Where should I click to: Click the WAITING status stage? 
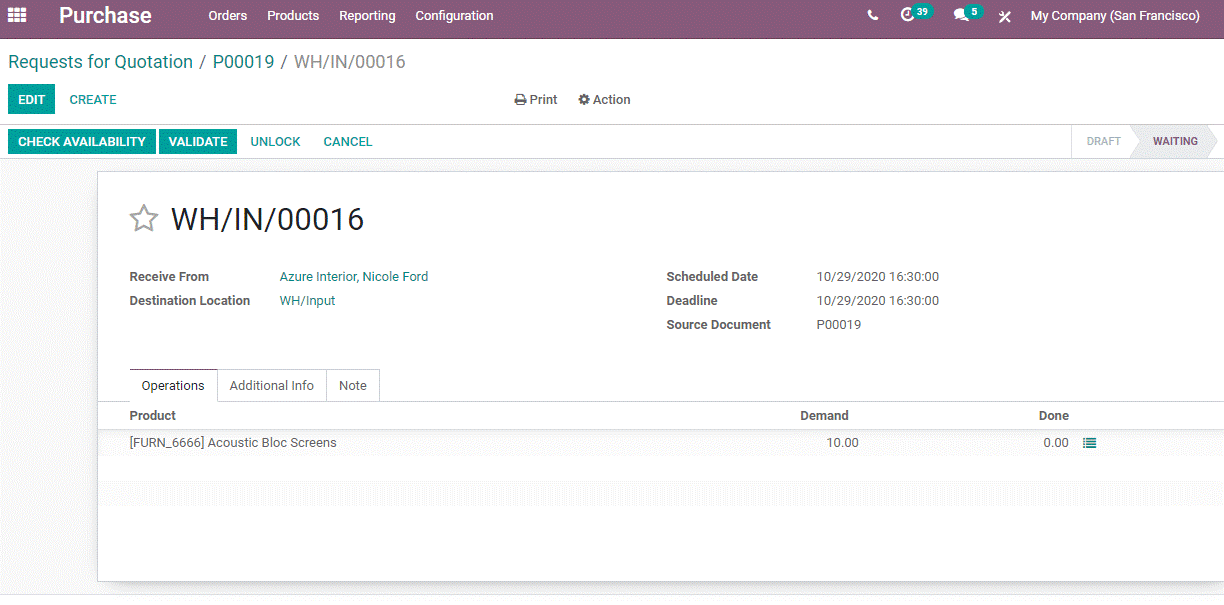(1175, 142)
